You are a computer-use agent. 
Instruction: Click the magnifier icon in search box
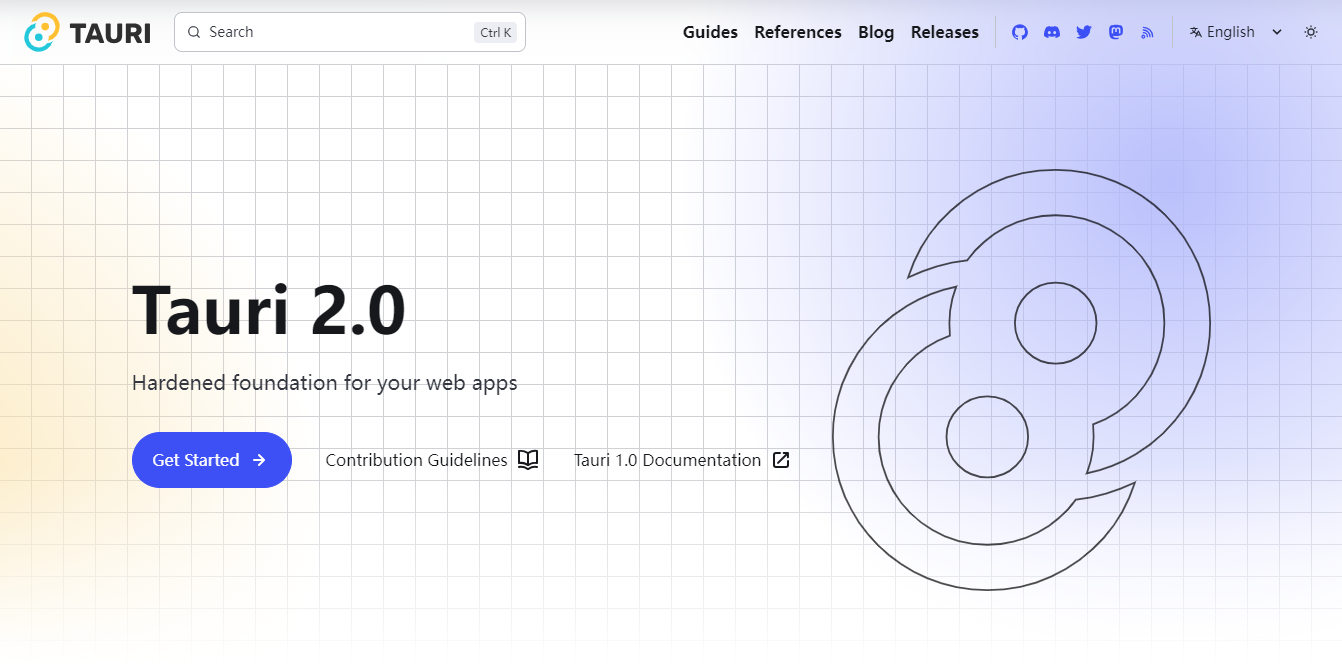(x=194, y=32)
